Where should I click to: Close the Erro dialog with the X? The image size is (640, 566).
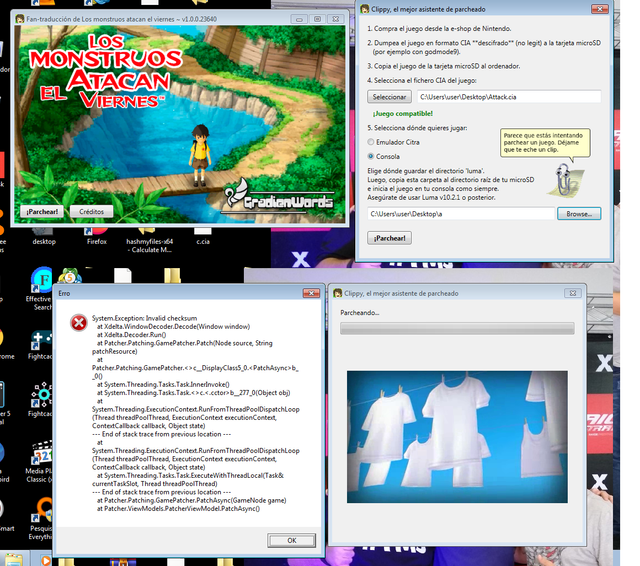[311, 293]
